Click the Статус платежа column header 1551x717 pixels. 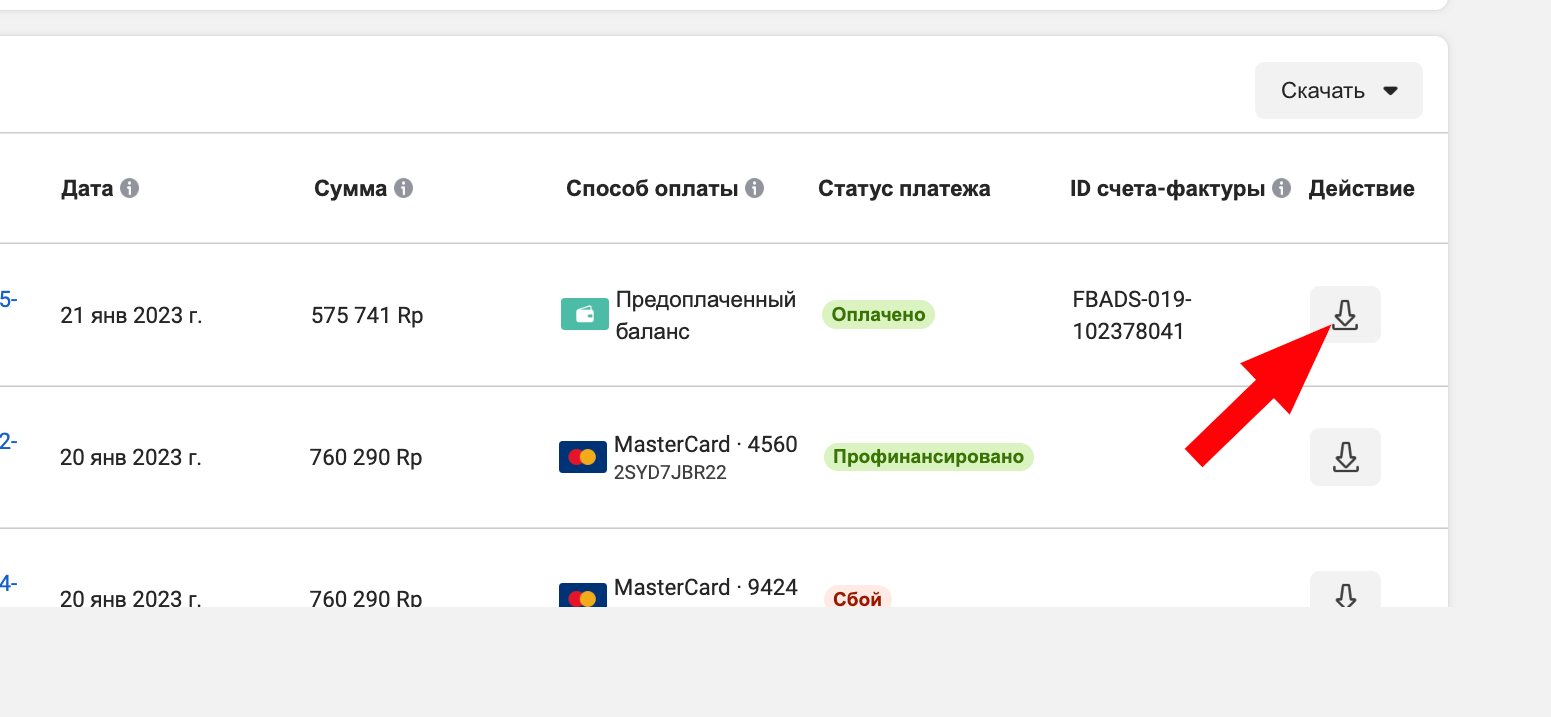click(904, 188)
